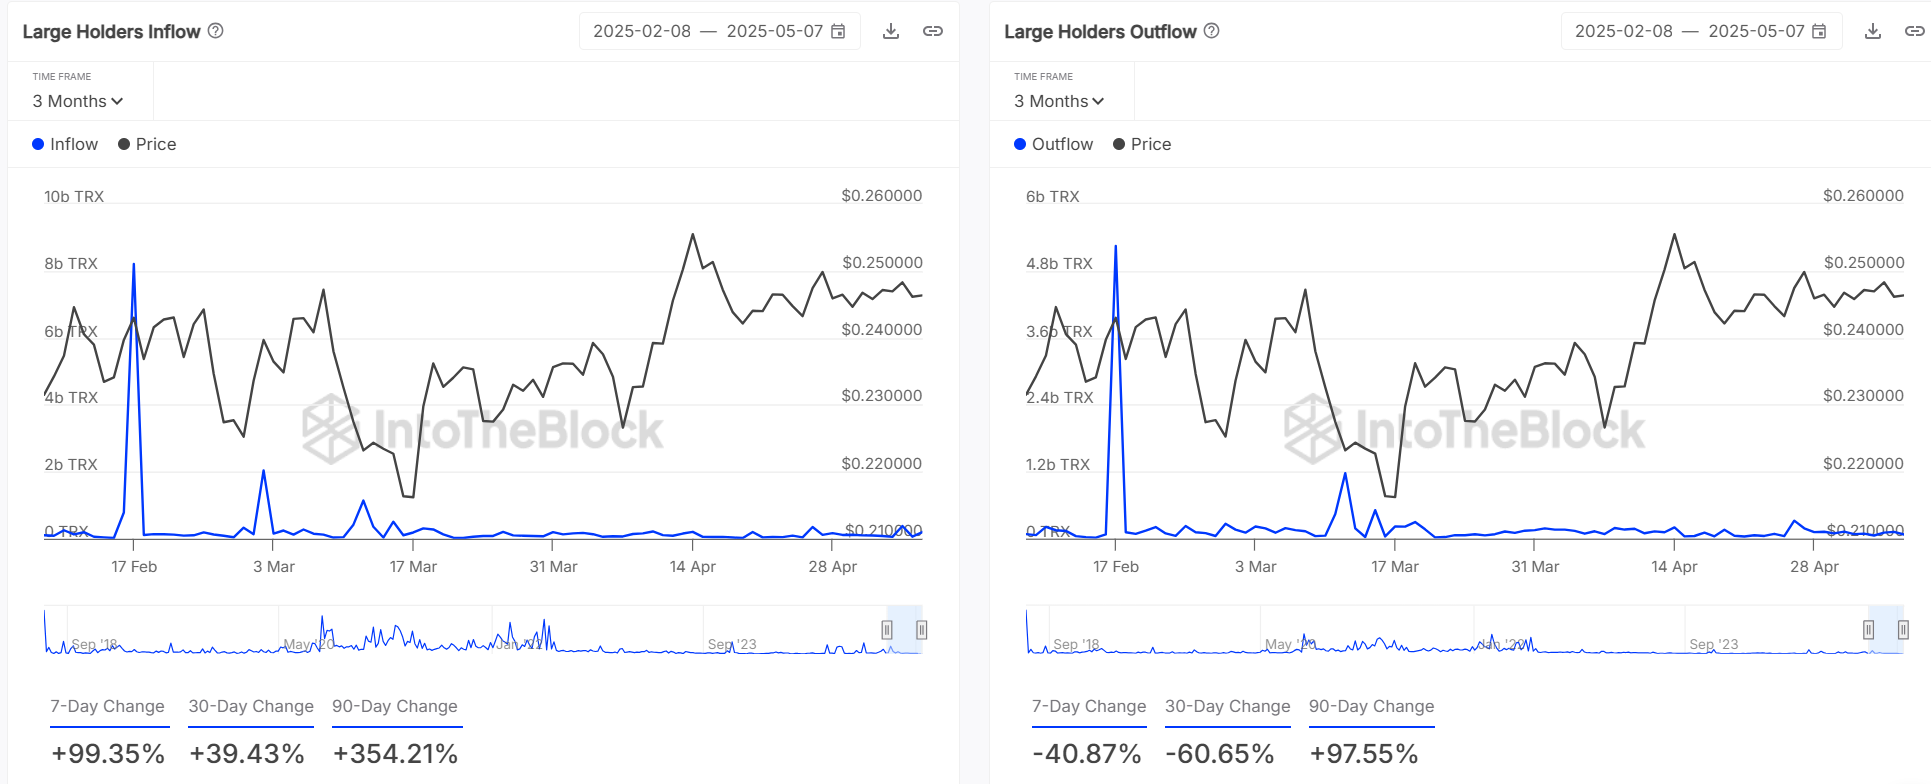This screenshot has width=1931, height=784.
Task: Open the Inflow 3 Months time frame dropdown
Action: point(78,101)
